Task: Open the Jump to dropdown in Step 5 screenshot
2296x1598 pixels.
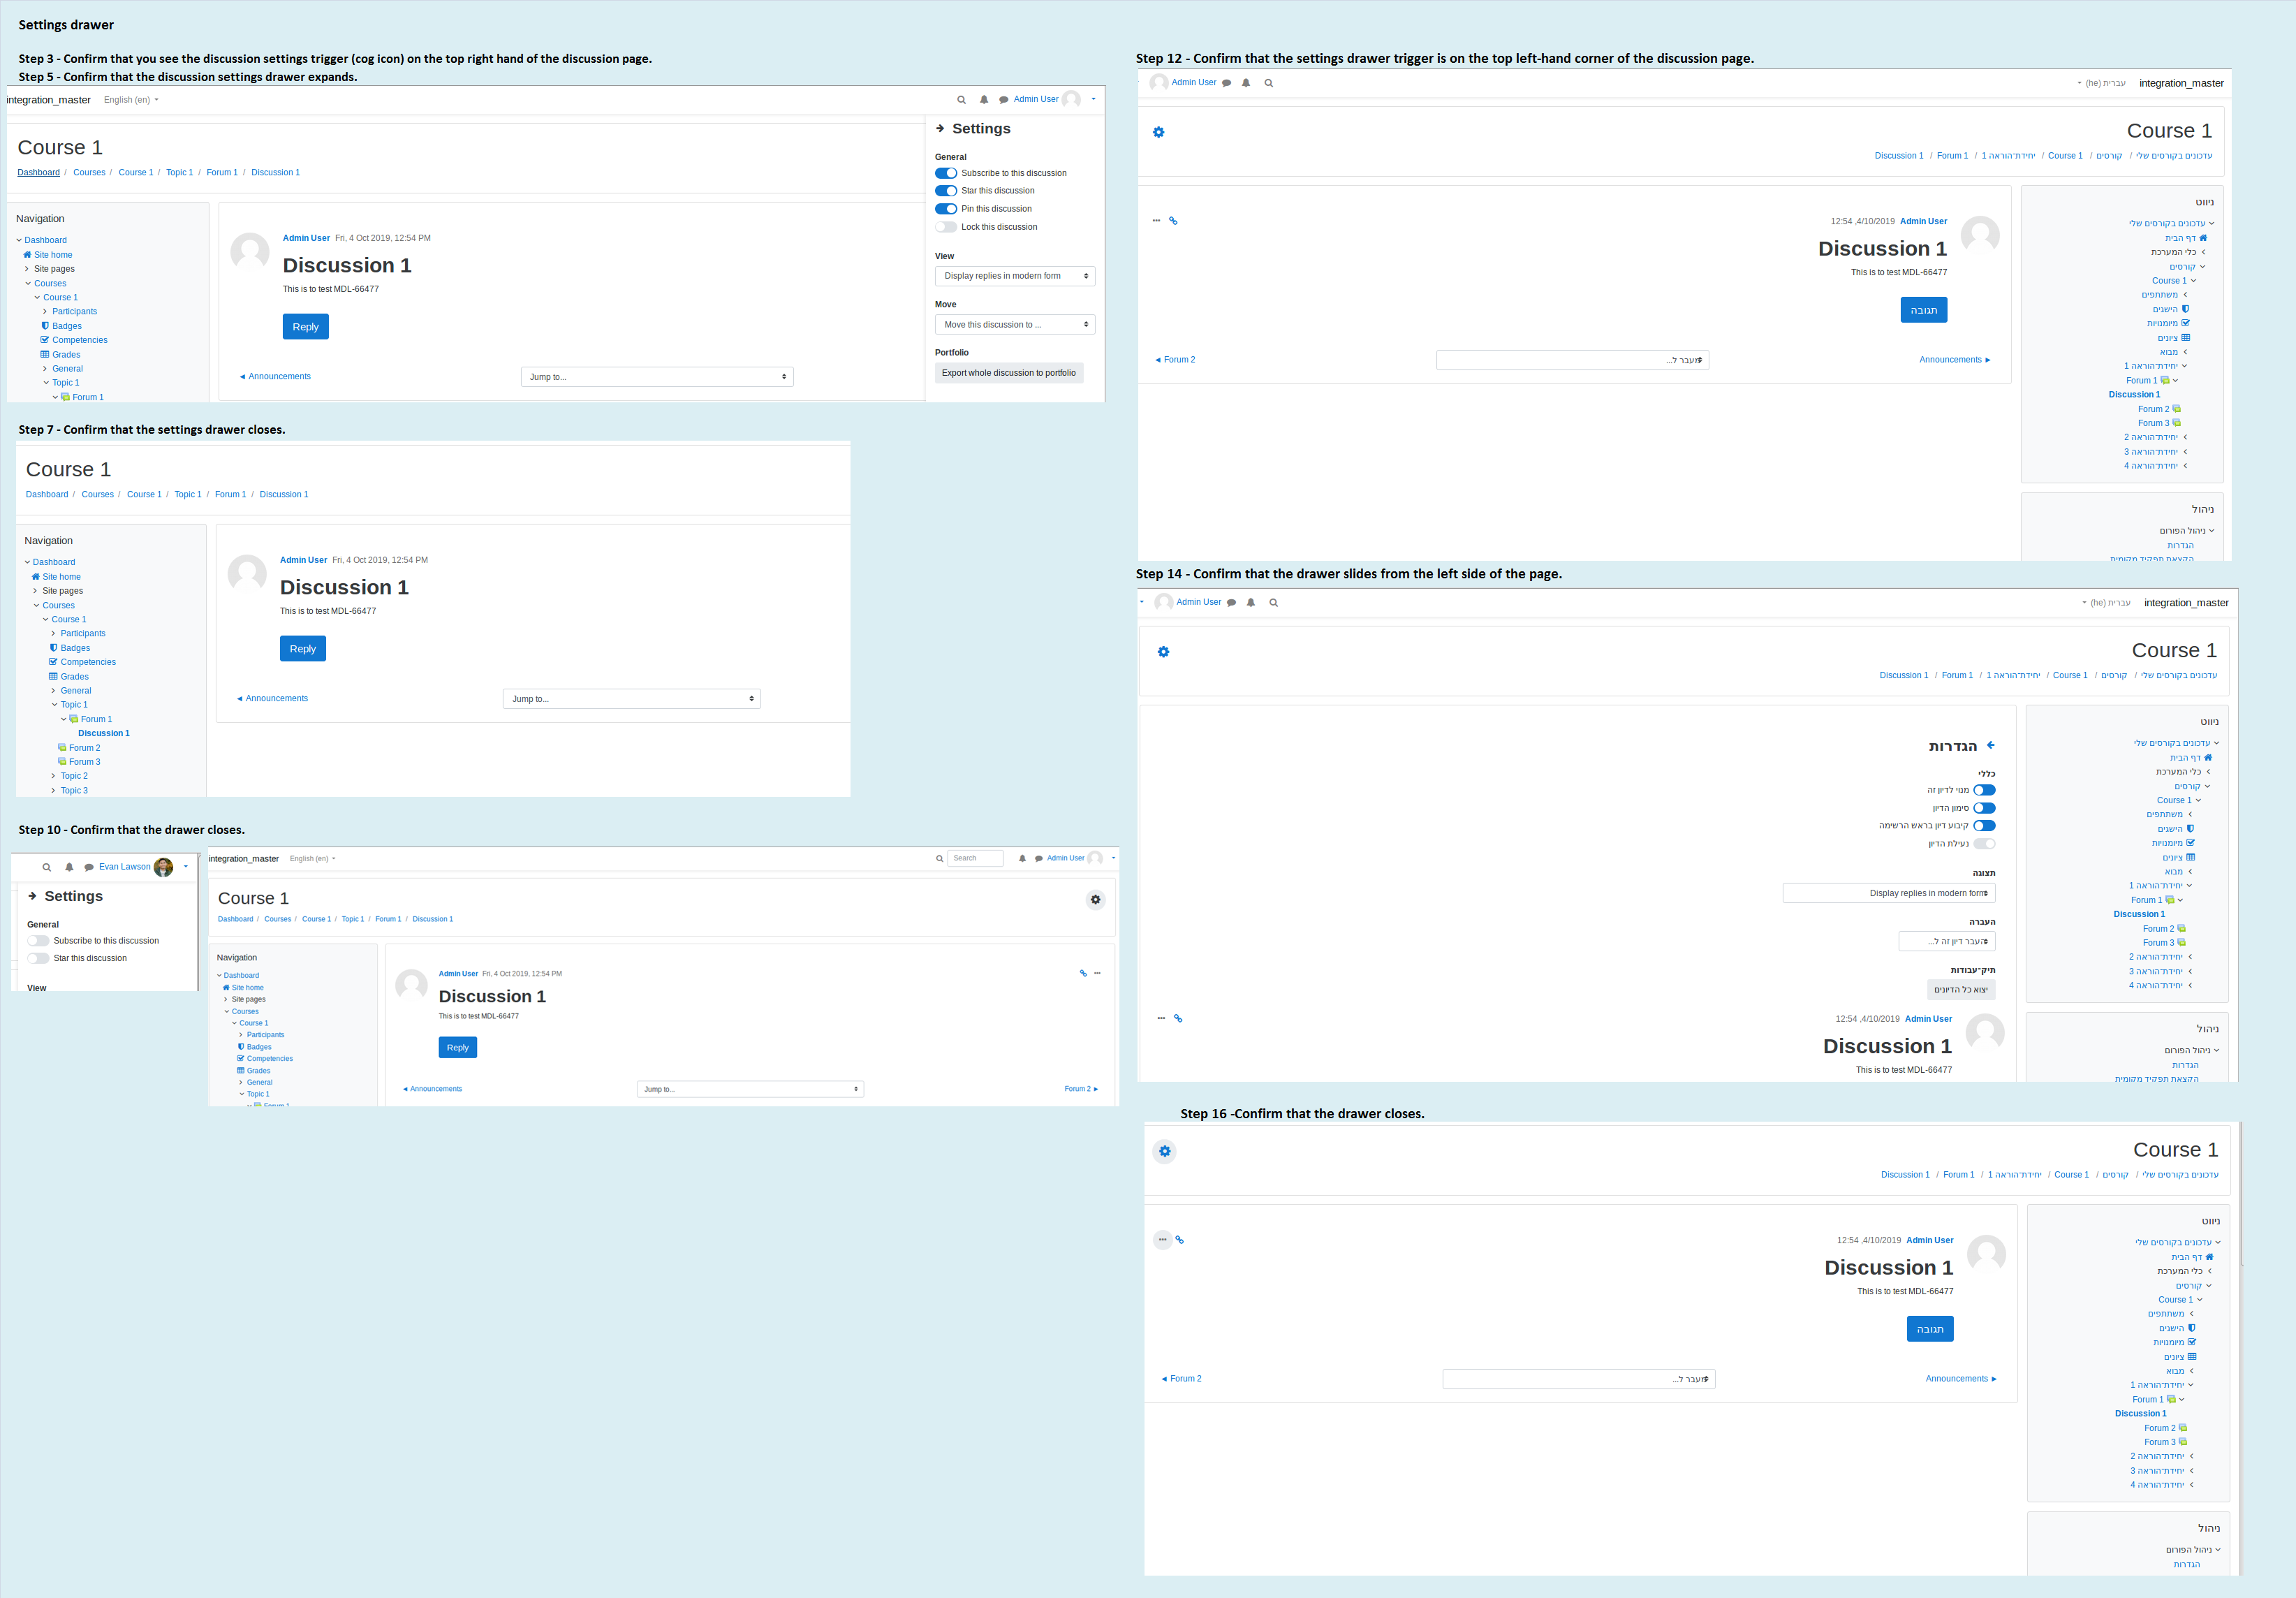Action: point(656,377)
